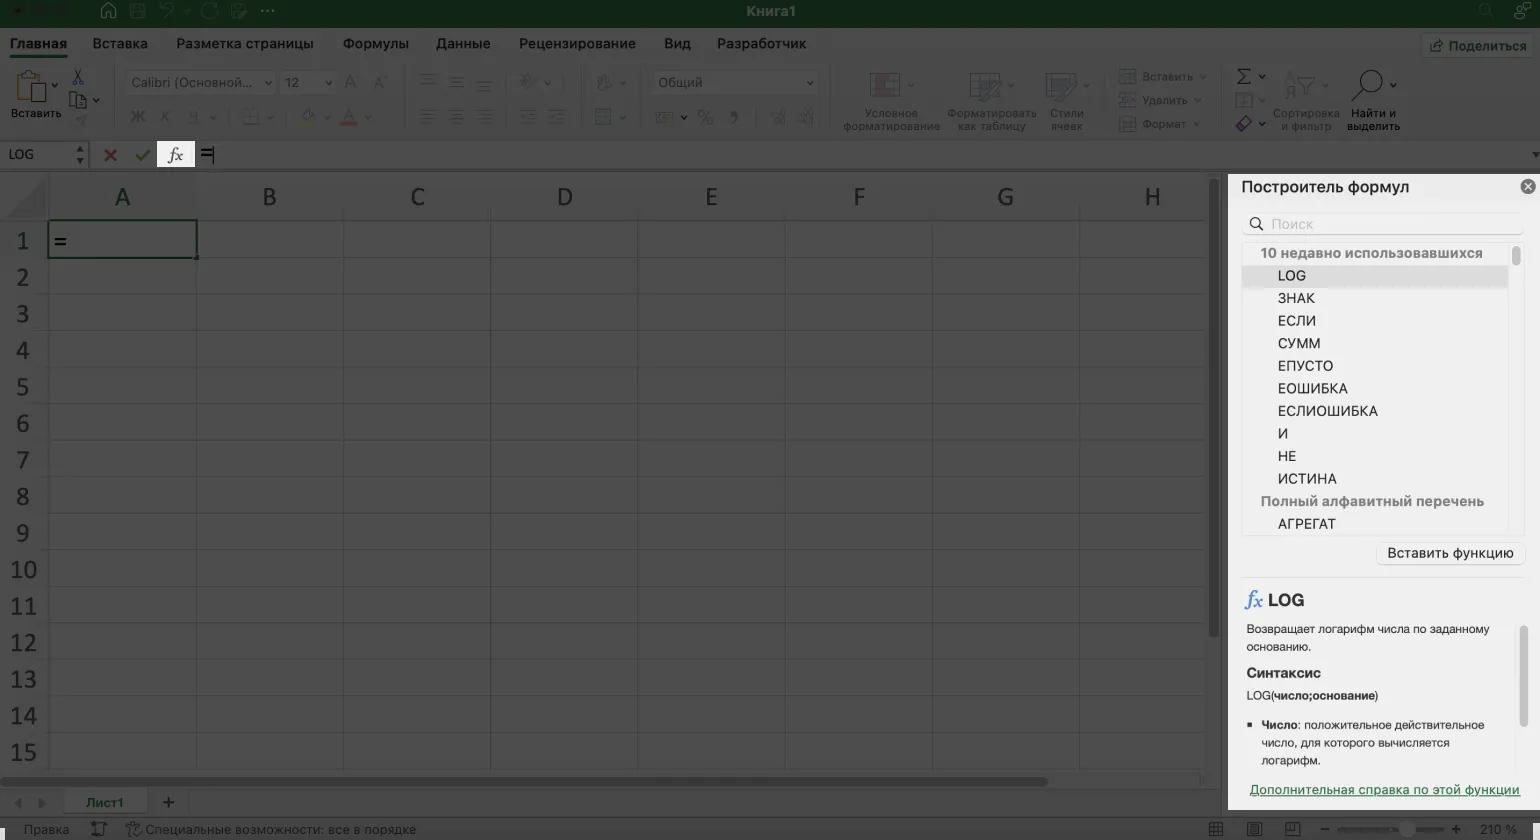The height and width of the screenshot is (840, 1540).
Task: Click the Найти и выделить magnifier icon
Action: (x=1367, y=86)
